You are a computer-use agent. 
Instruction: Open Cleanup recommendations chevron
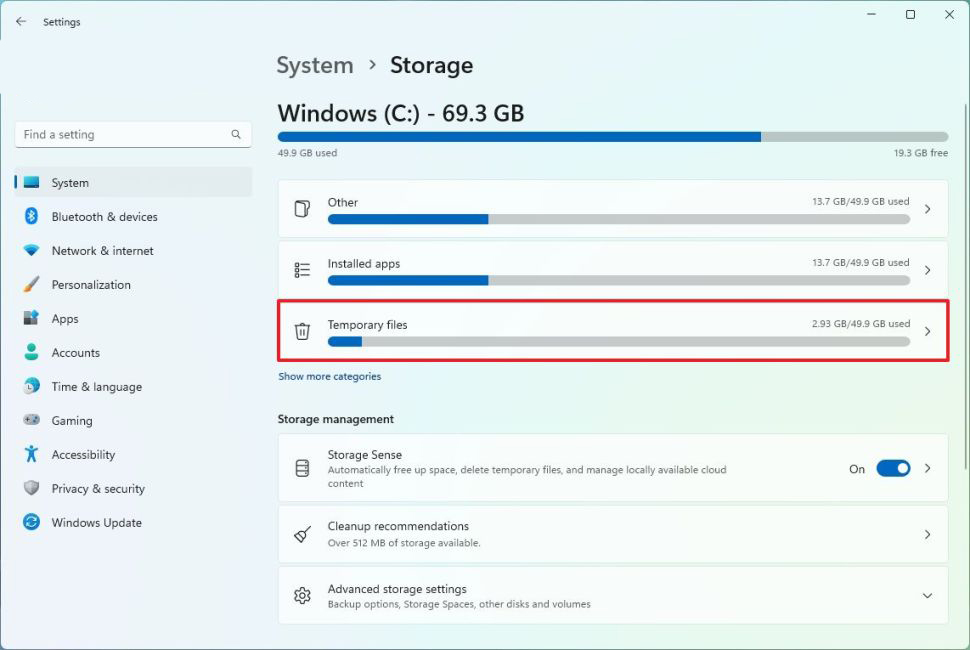click(x=927, y=535)
